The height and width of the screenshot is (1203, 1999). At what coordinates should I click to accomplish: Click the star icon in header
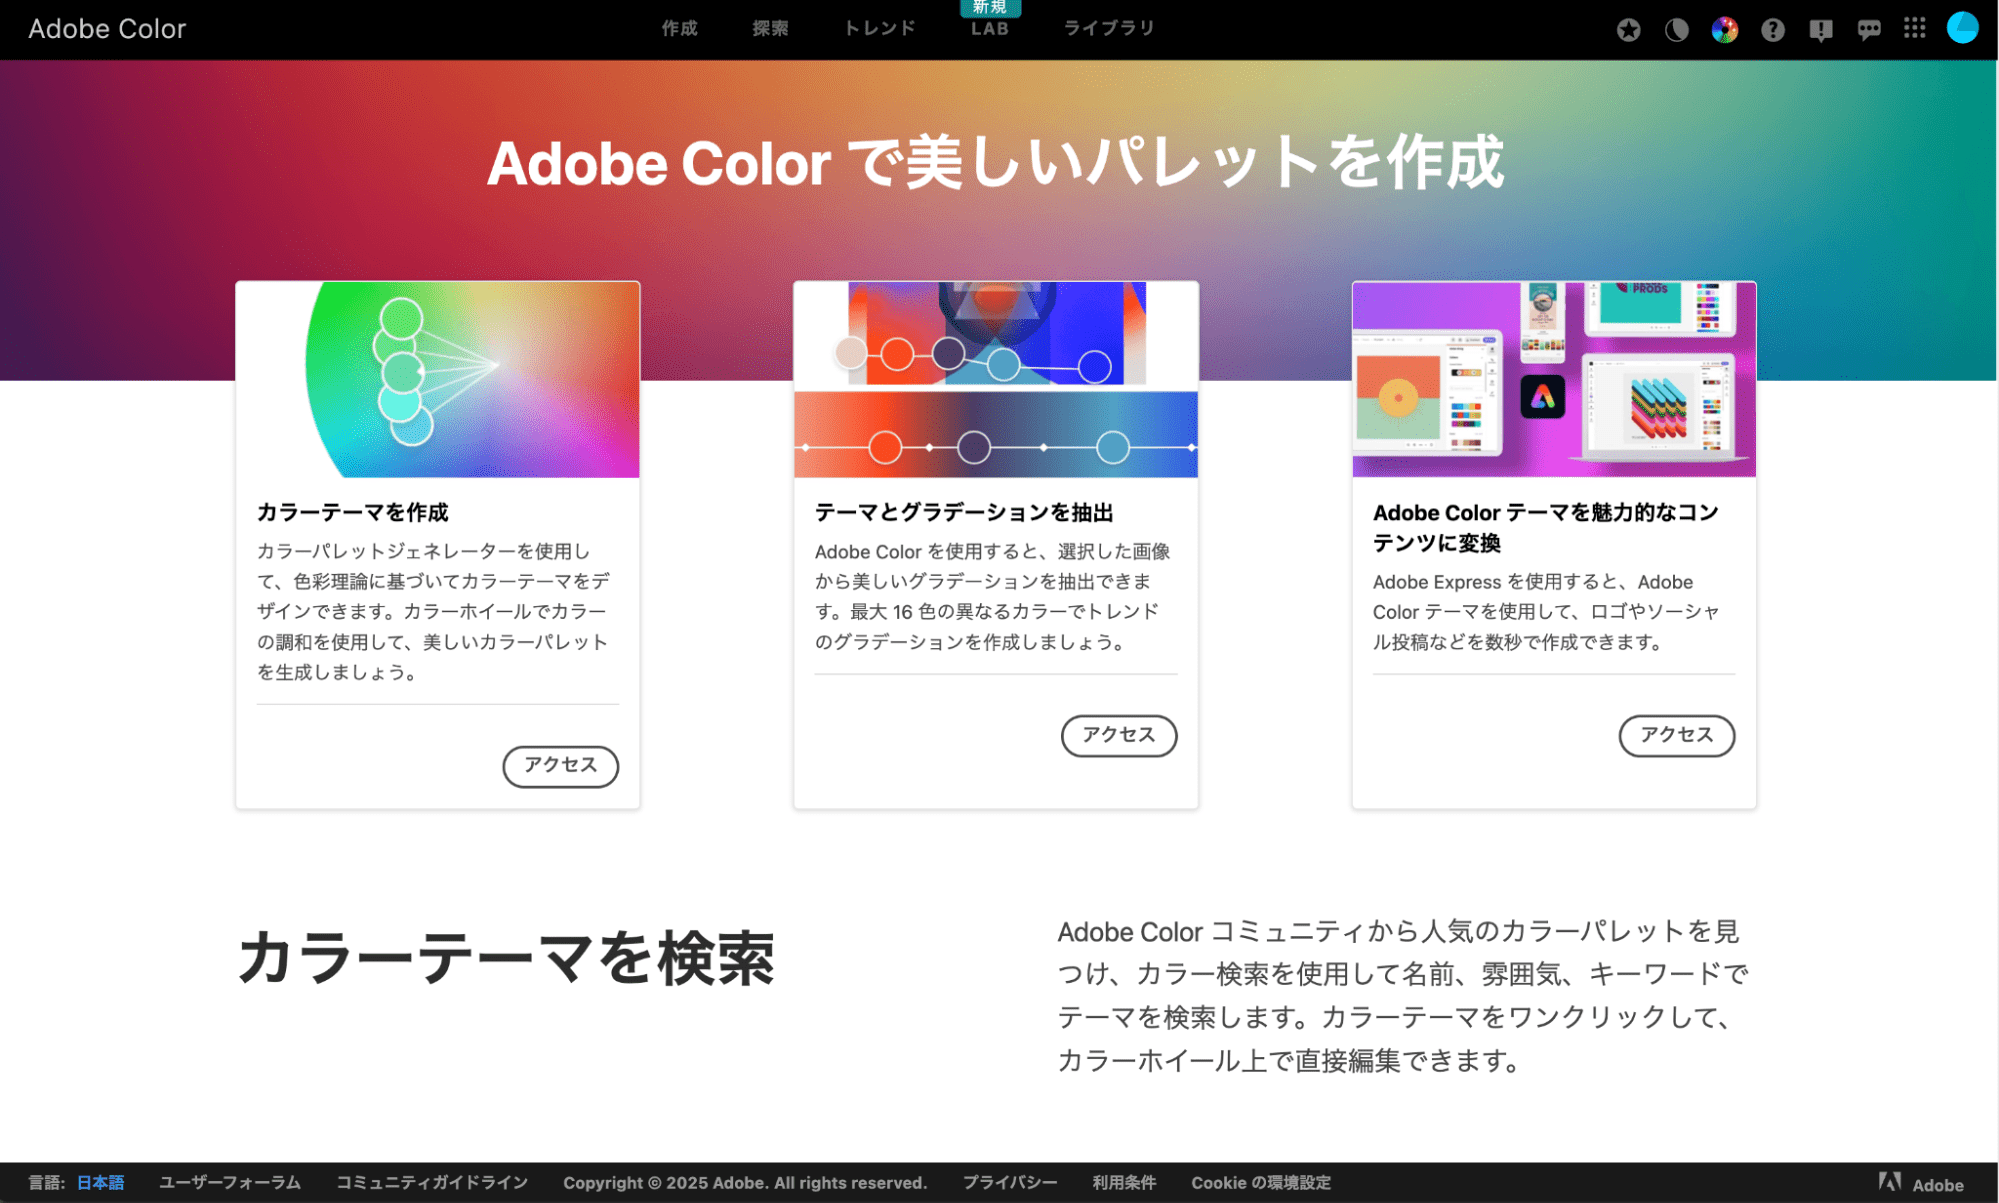(x=1628, y=30)
